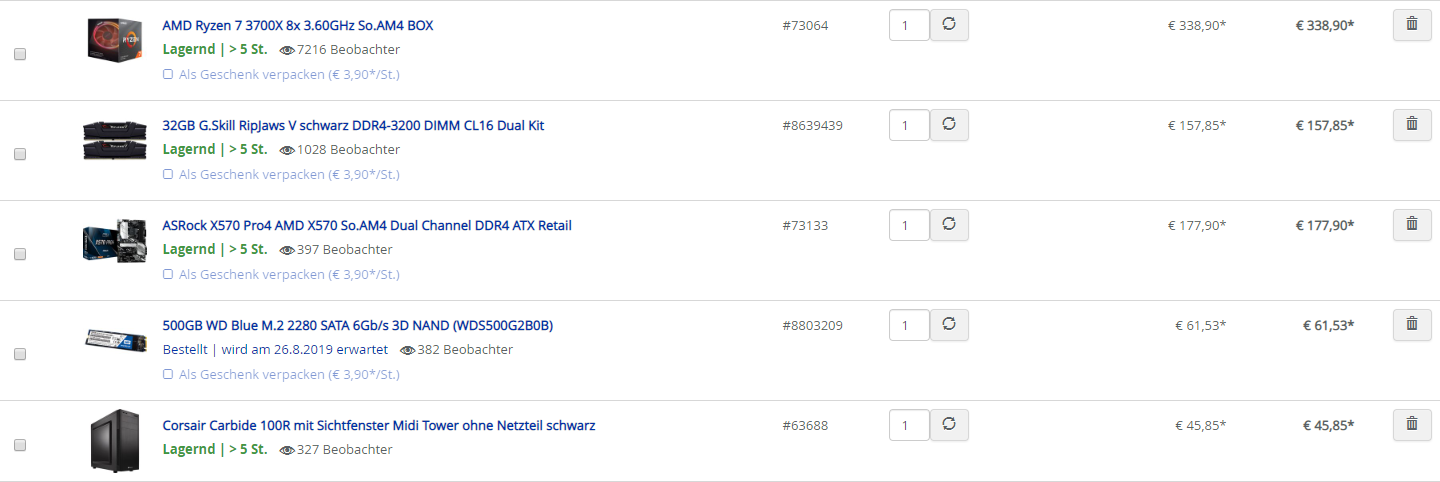Select the Corsair Carbide 100R row checkbox
The height and width of the screenshot is (482, 1440).
[20, 445]
